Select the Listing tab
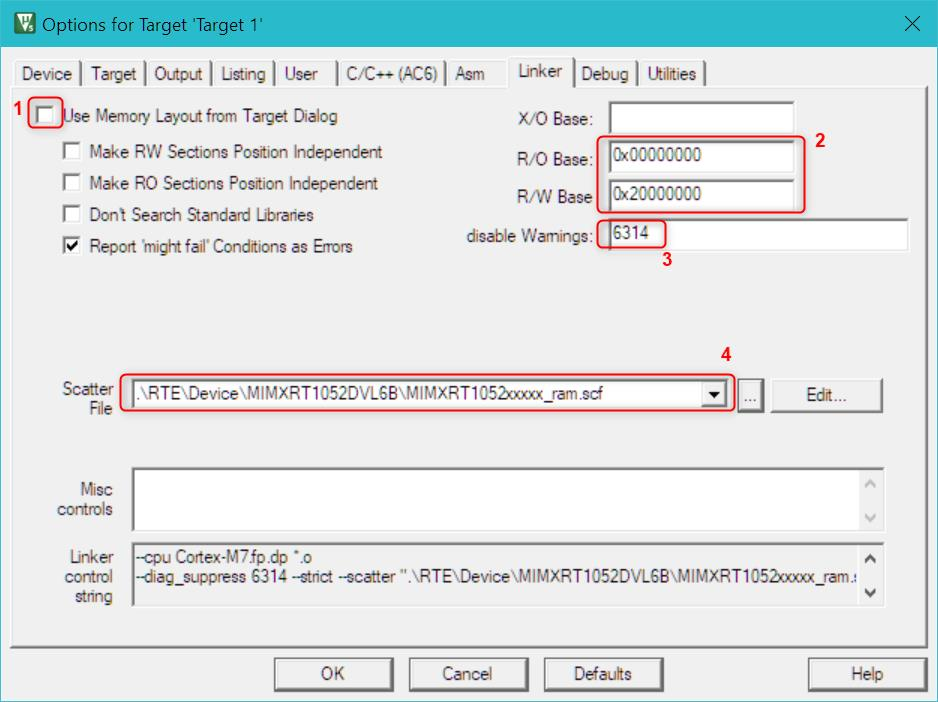 (243, 74)
